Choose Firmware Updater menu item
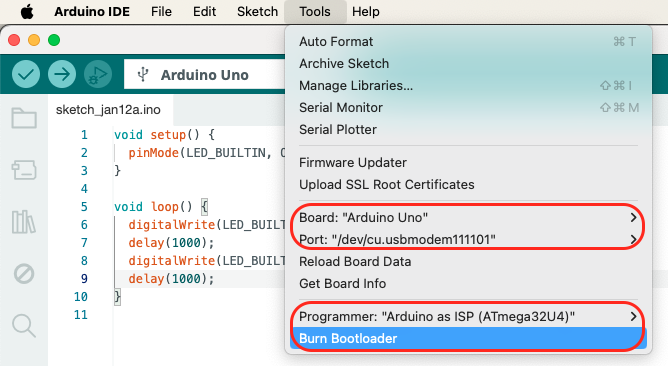The image size is (668, 366). [469, 162]
